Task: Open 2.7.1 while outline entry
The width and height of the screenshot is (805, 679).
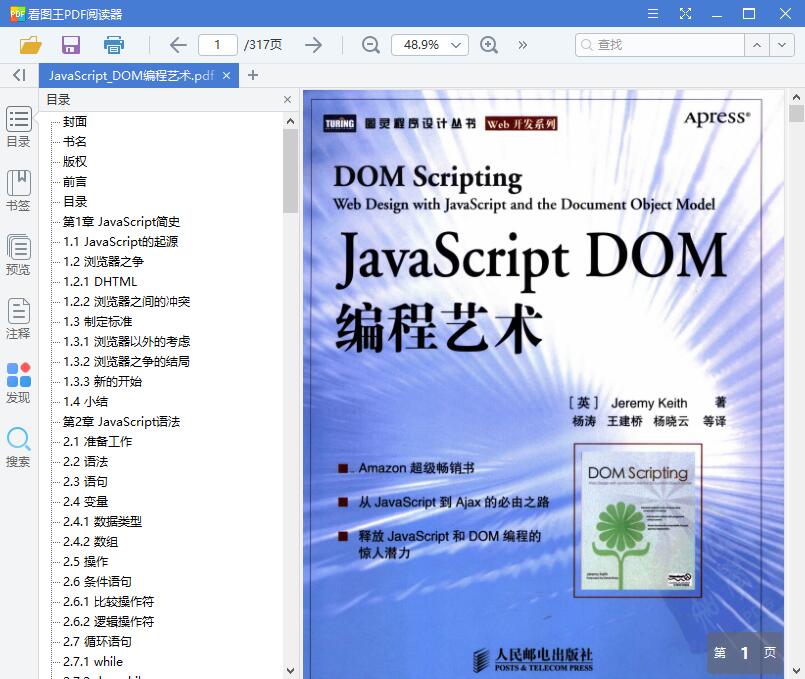Action: (x=93, y=662)
